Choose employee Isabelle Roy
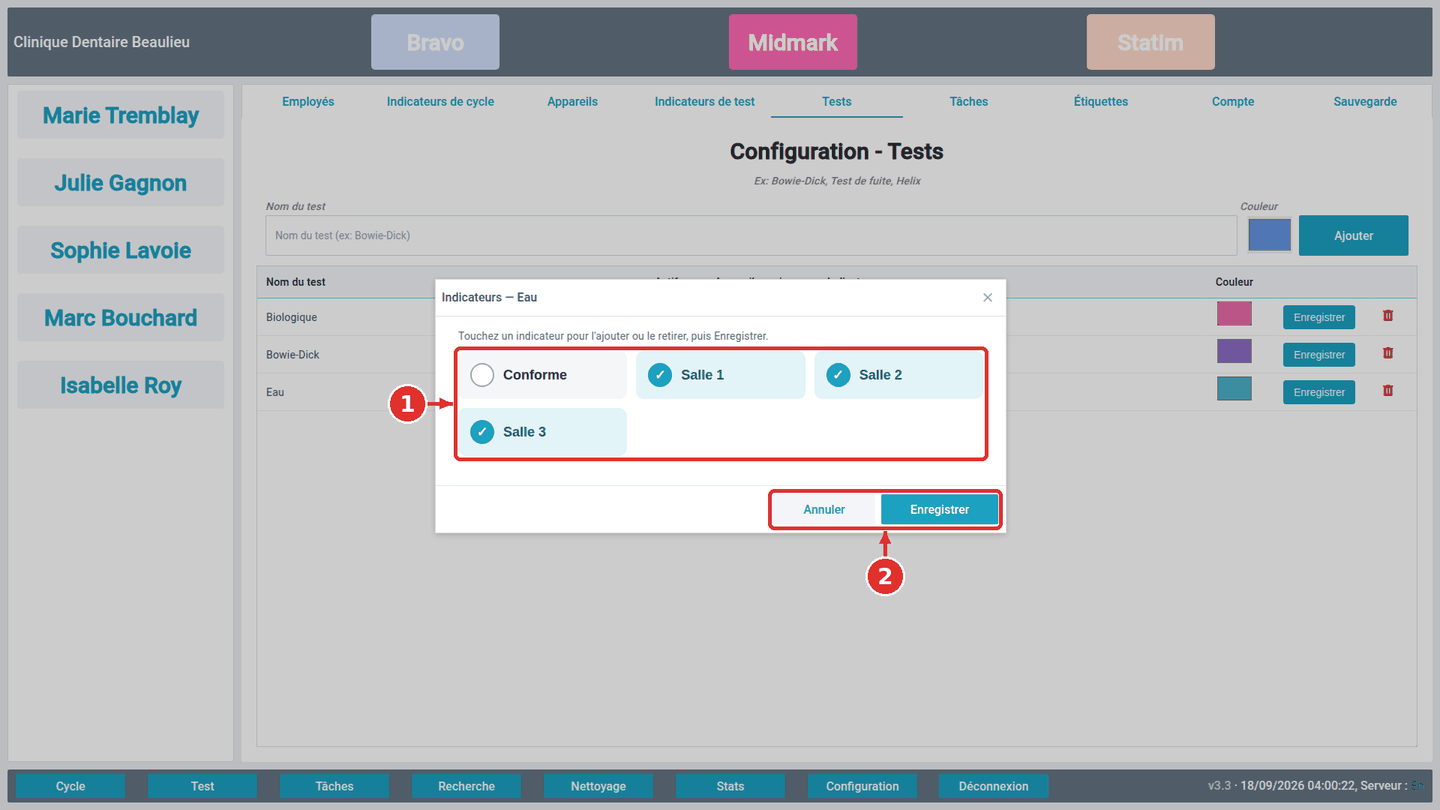1440x810 pixels. (121, 385)
